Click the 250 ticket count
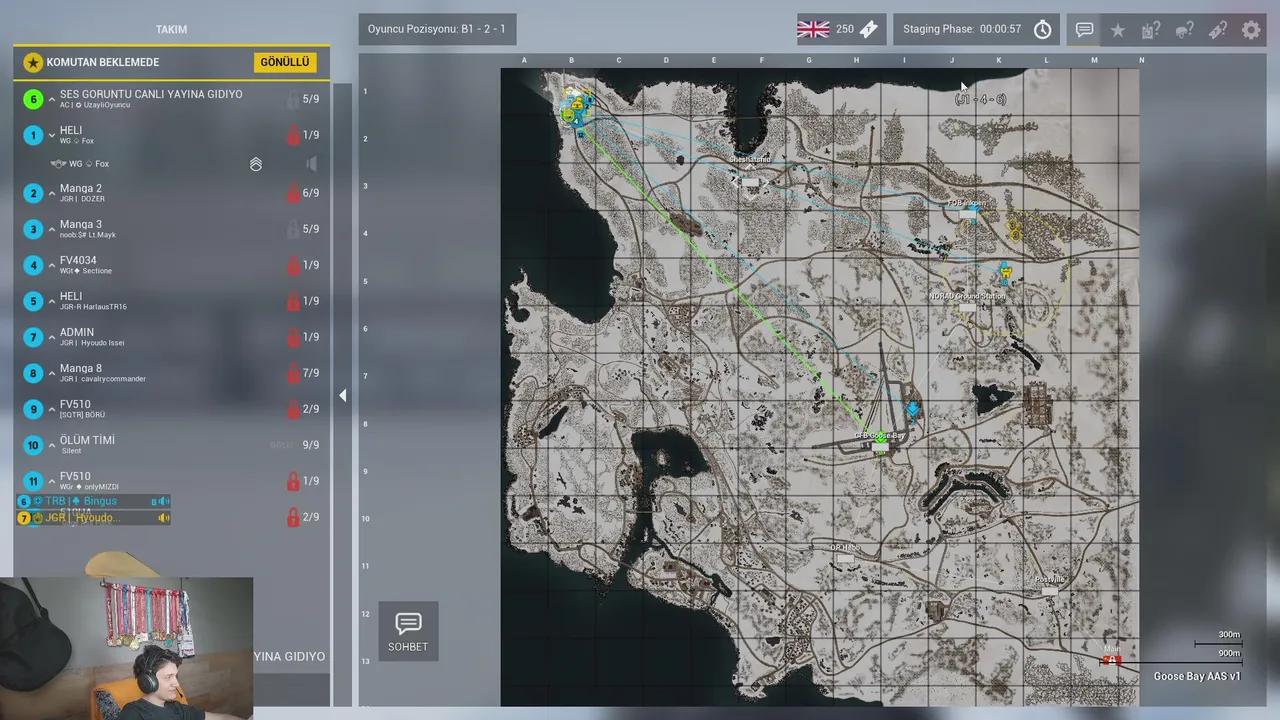 click(x=845, y=29)
